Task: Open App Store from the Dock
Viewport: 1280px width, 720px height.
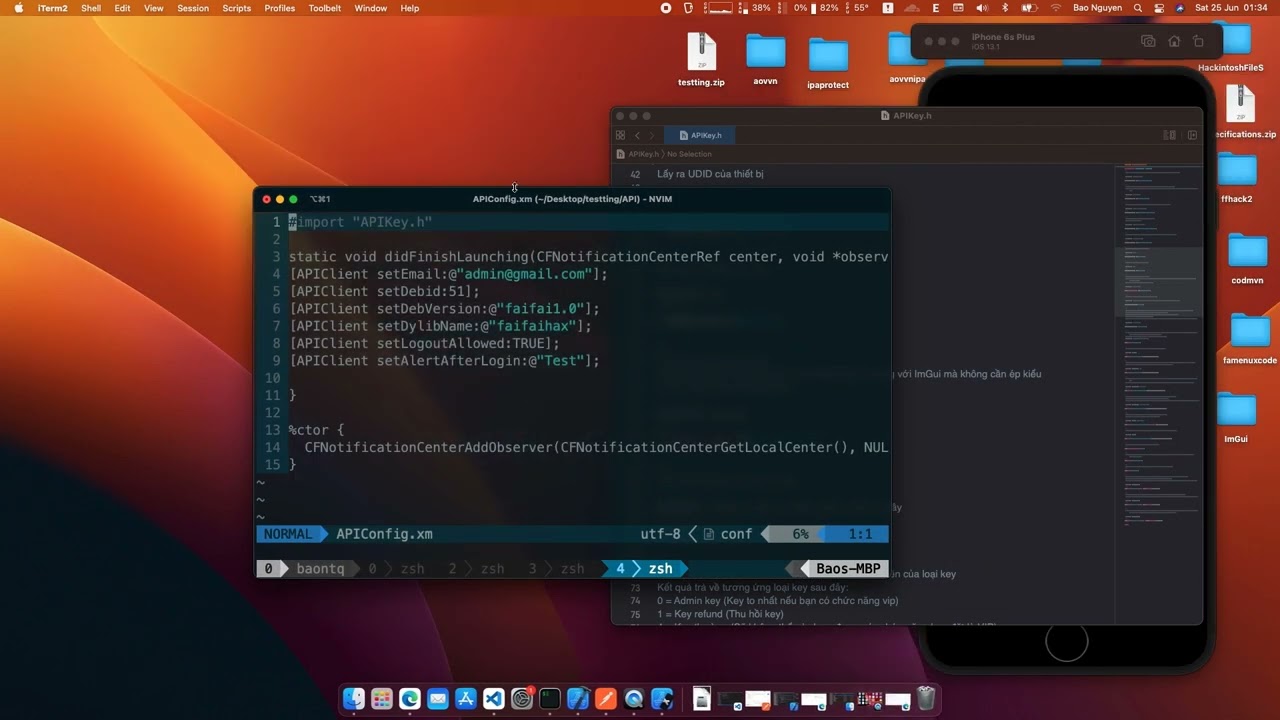Action: pos(465,699)
